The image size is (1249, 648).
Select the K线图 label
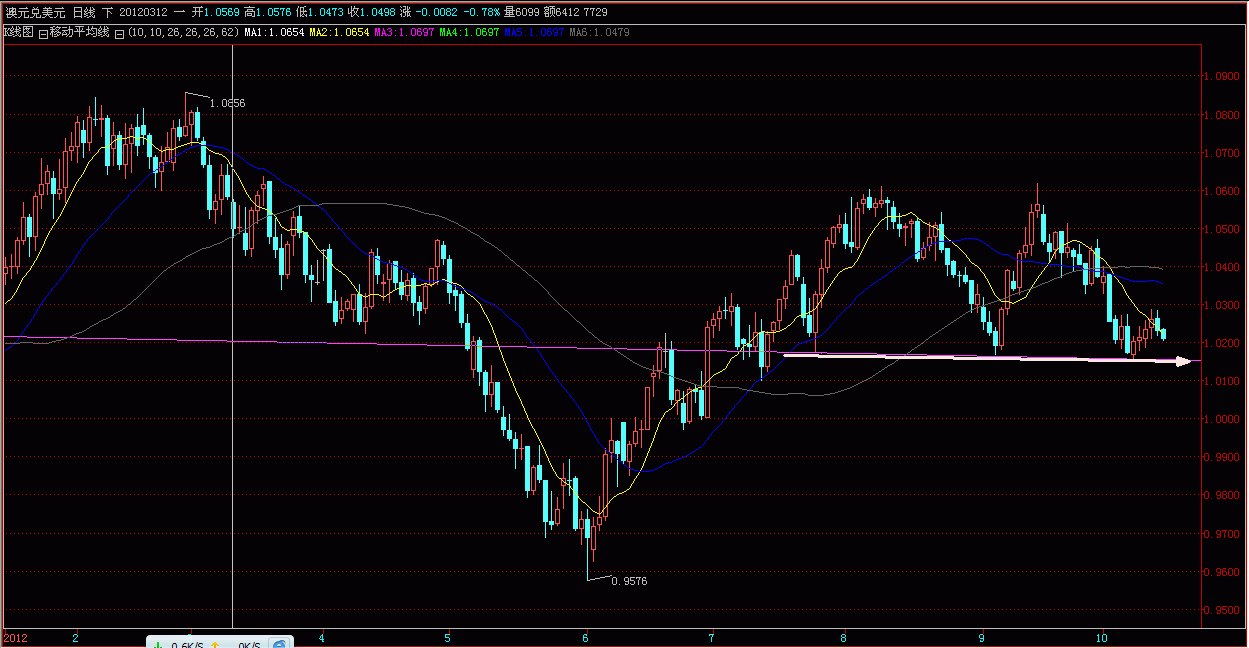pyautogui.click(x=18, y=32)
